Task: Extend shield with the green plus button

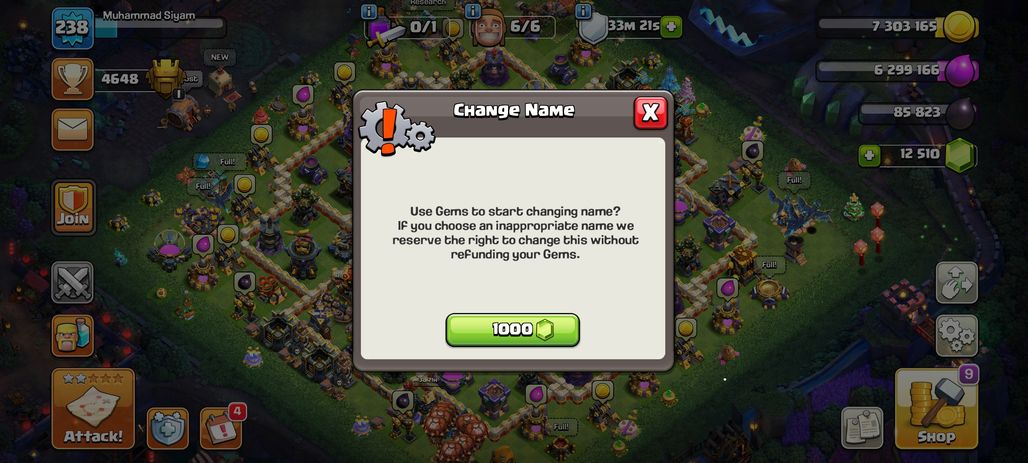Action: click(x=671, y=27)
